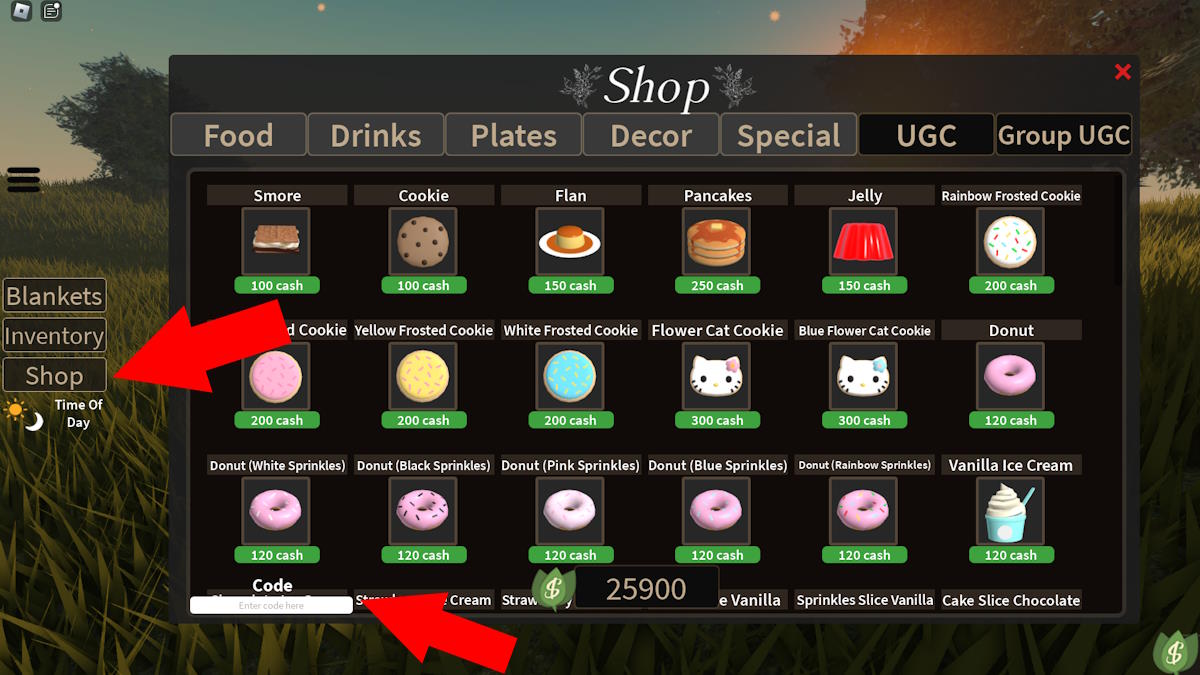Open the hamburger menu icon
Image resolution: width=1200 pixels, height=675 pixels.
(x=23, y=179)
